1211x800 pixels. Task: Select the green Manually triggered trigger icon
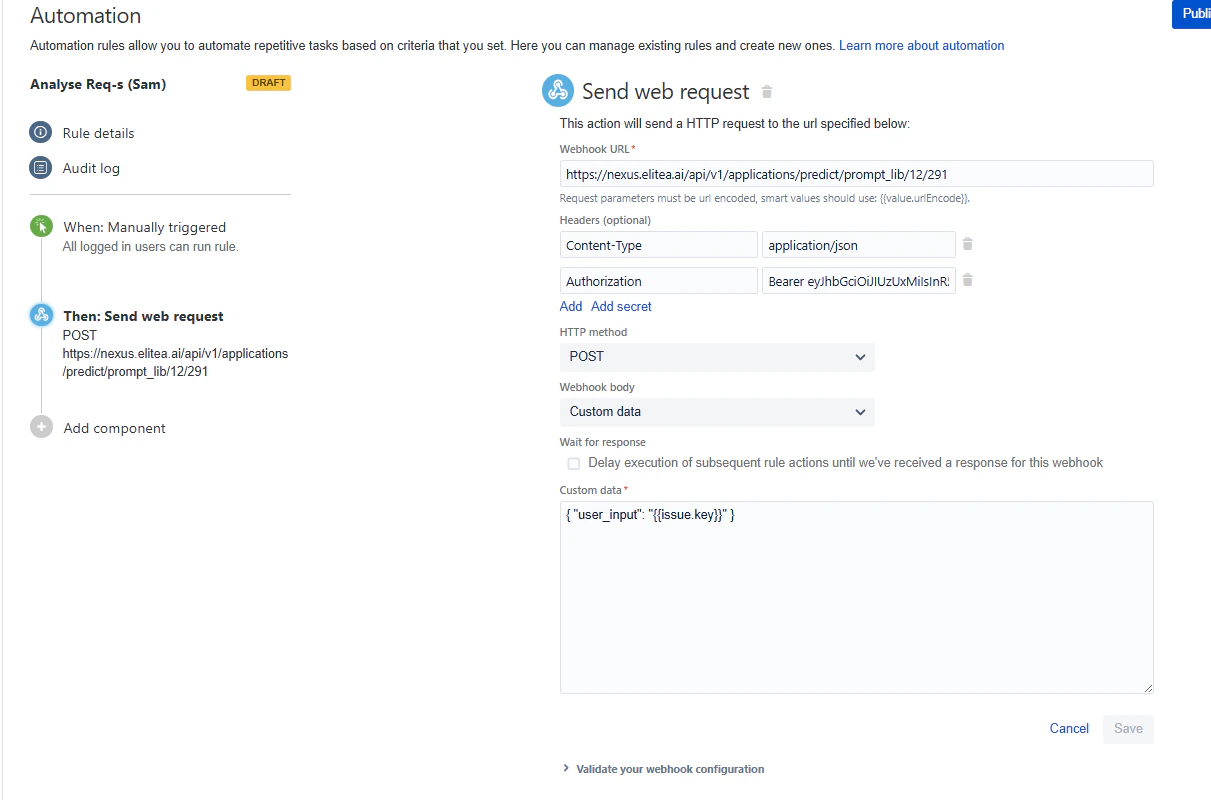tap(40, 227)
